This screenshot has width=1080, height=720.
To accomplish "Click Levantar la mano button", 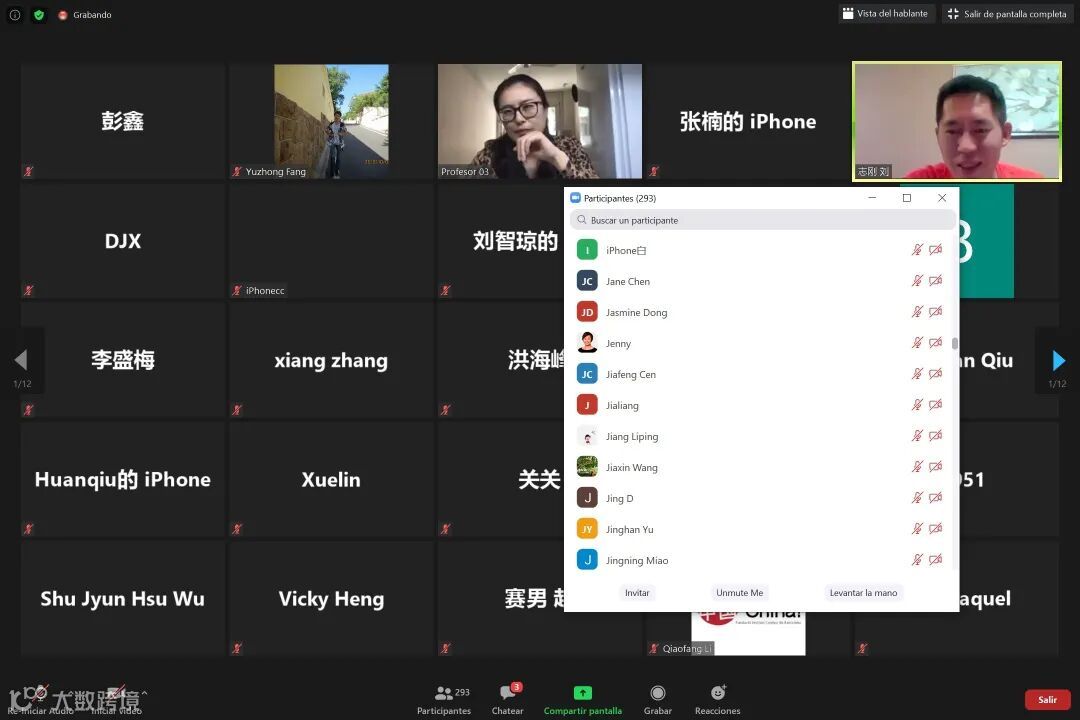I will pos(863,593).
